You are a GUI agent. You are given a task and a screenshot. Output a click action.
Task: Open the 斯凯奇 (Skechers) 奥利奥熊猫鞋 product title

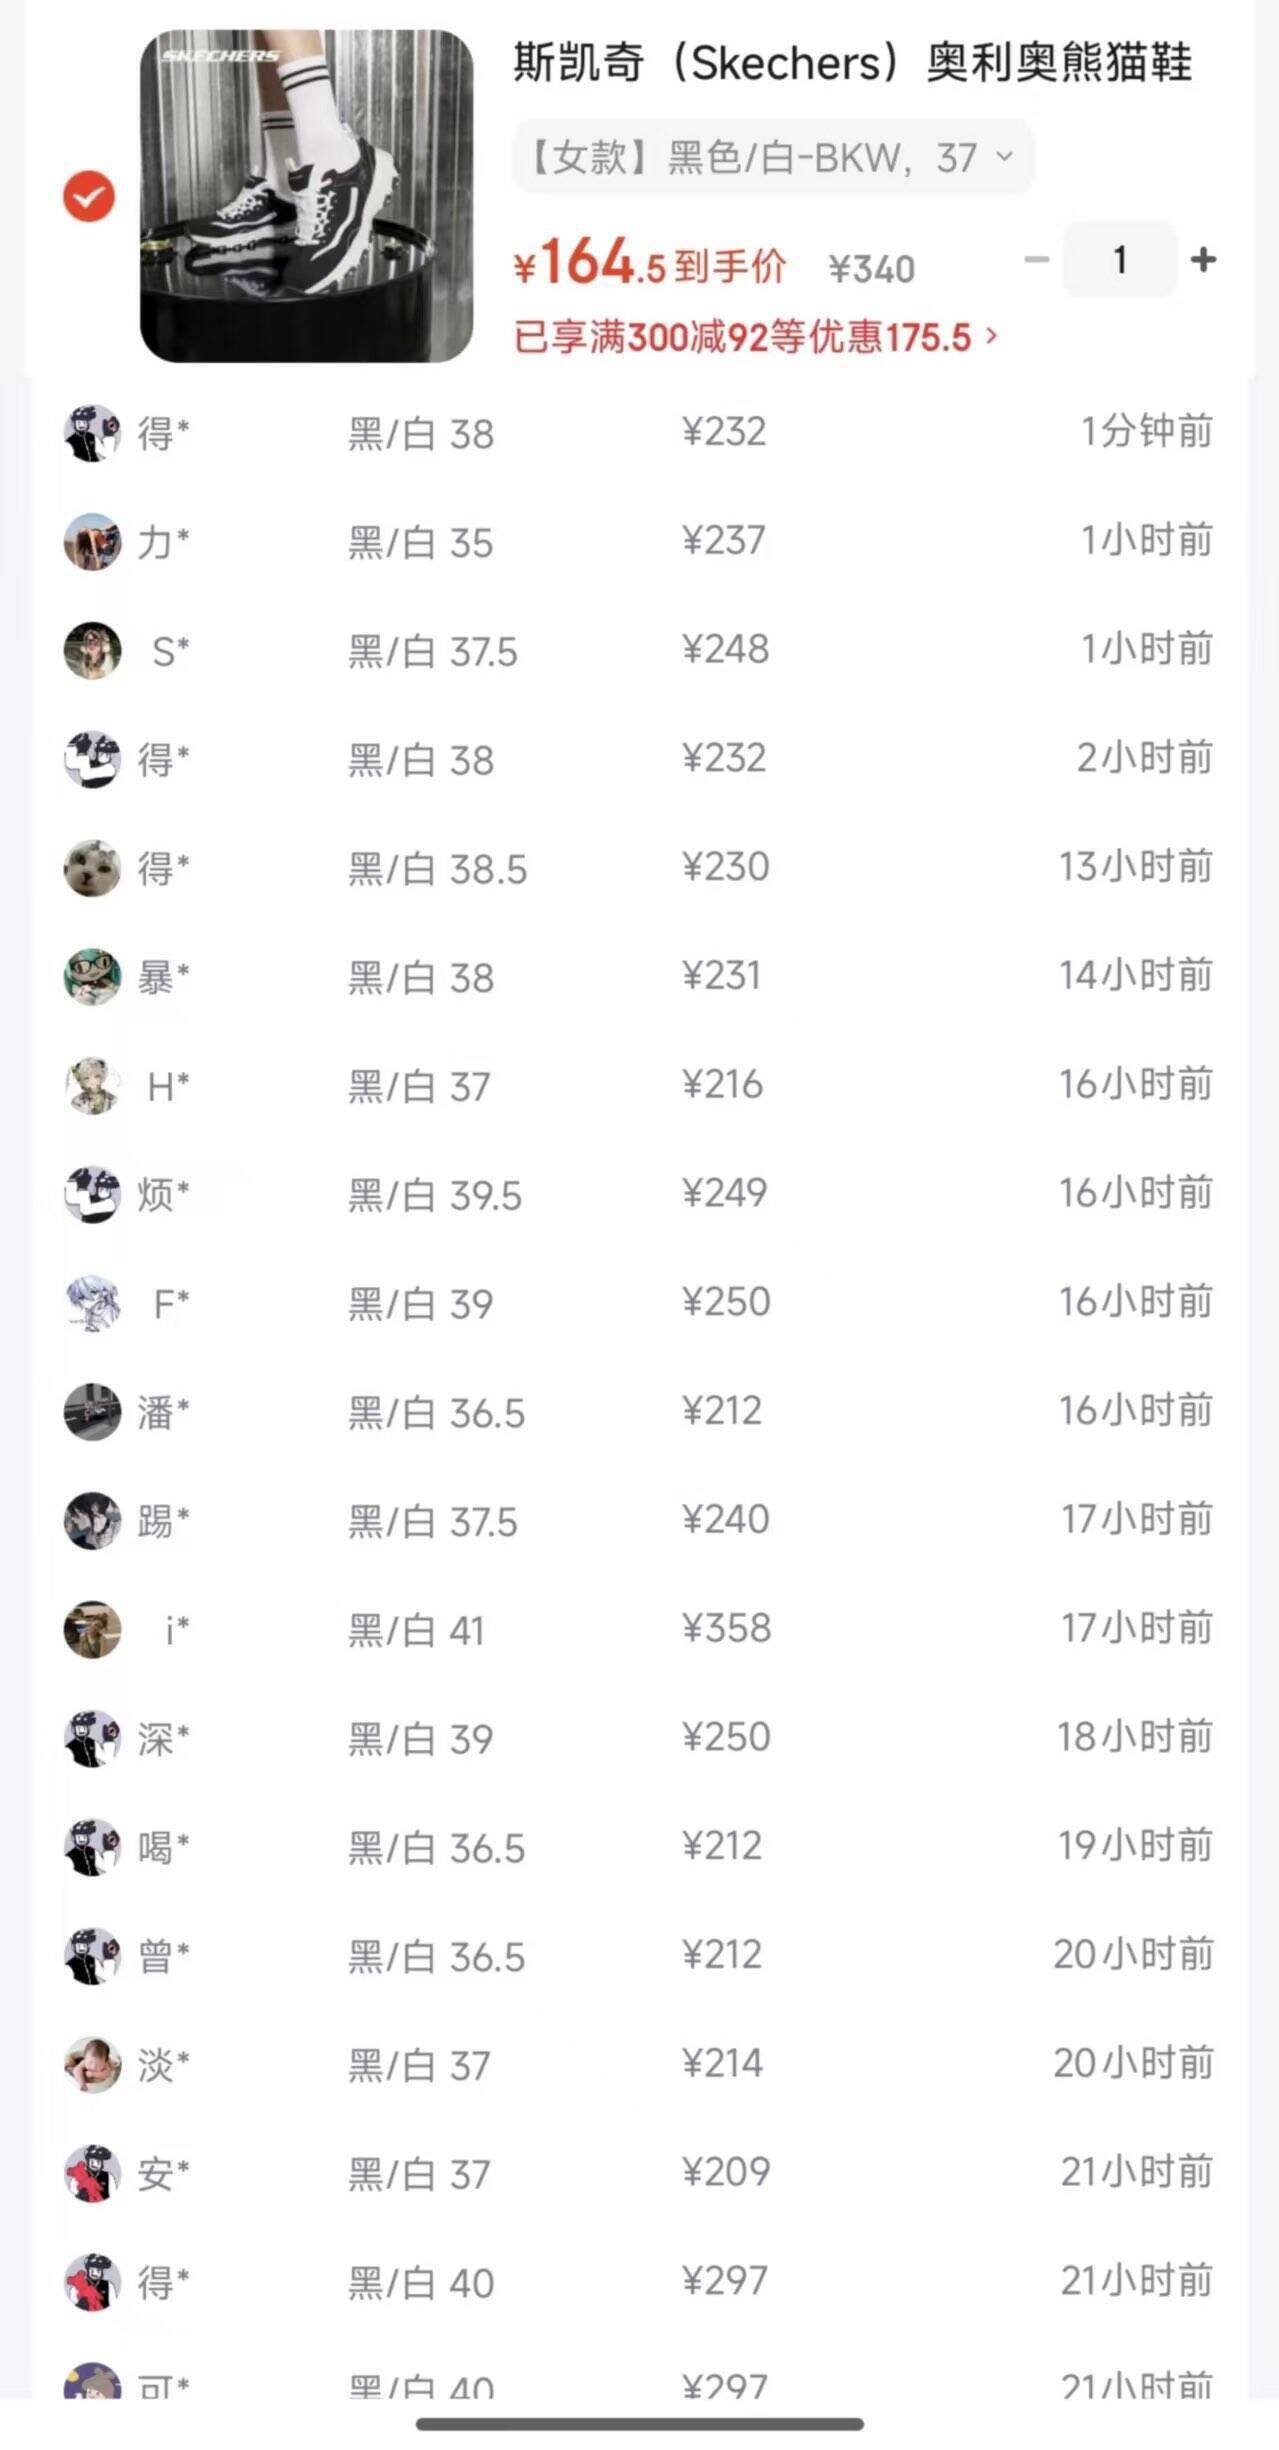click(x=852, y=63)
